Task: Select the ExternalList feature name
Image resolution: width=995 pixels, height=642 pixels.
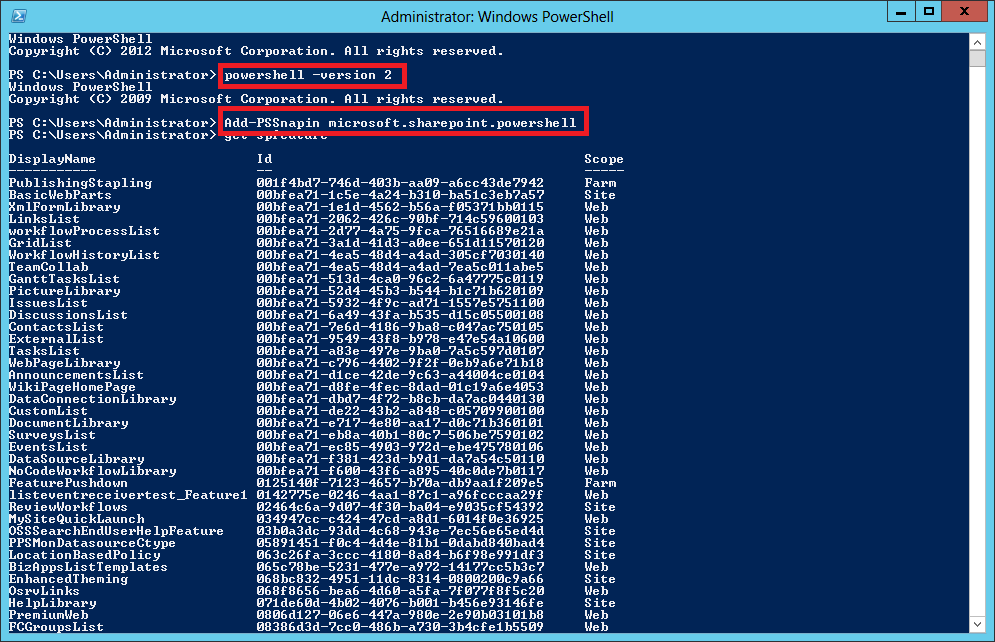Action: pyautogui.click(x=56, y=339)
